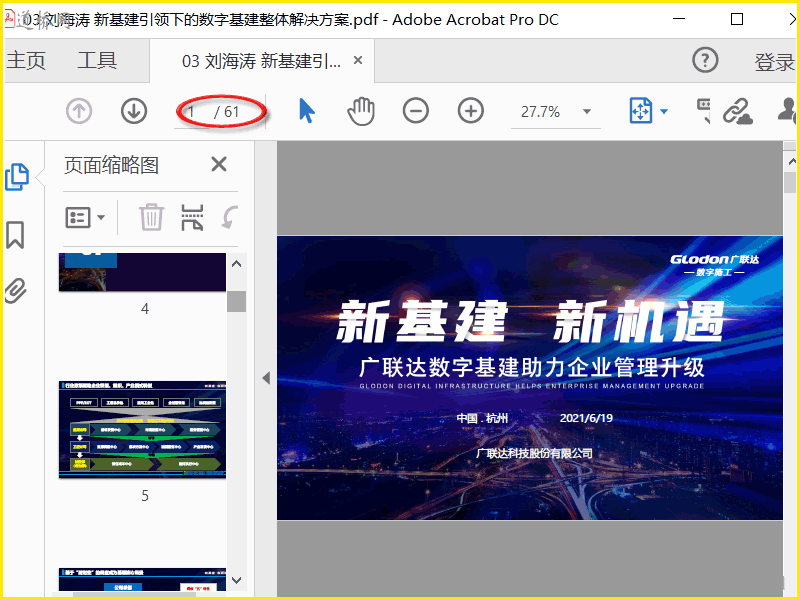Click the 2021/6/19 date text on slide
This screenshot has height=600, width=800.
click(586, 418)
